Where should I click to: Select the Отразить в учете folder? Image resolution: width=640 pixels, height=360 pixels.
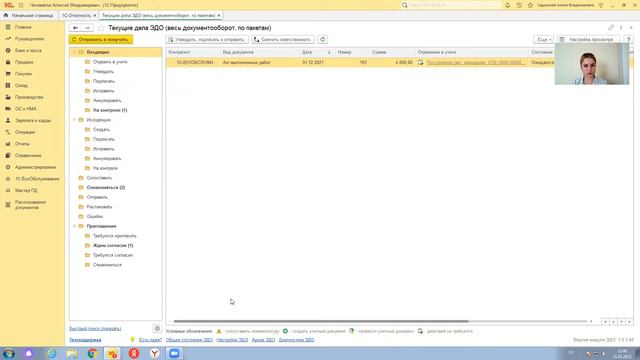pos(110,62)
